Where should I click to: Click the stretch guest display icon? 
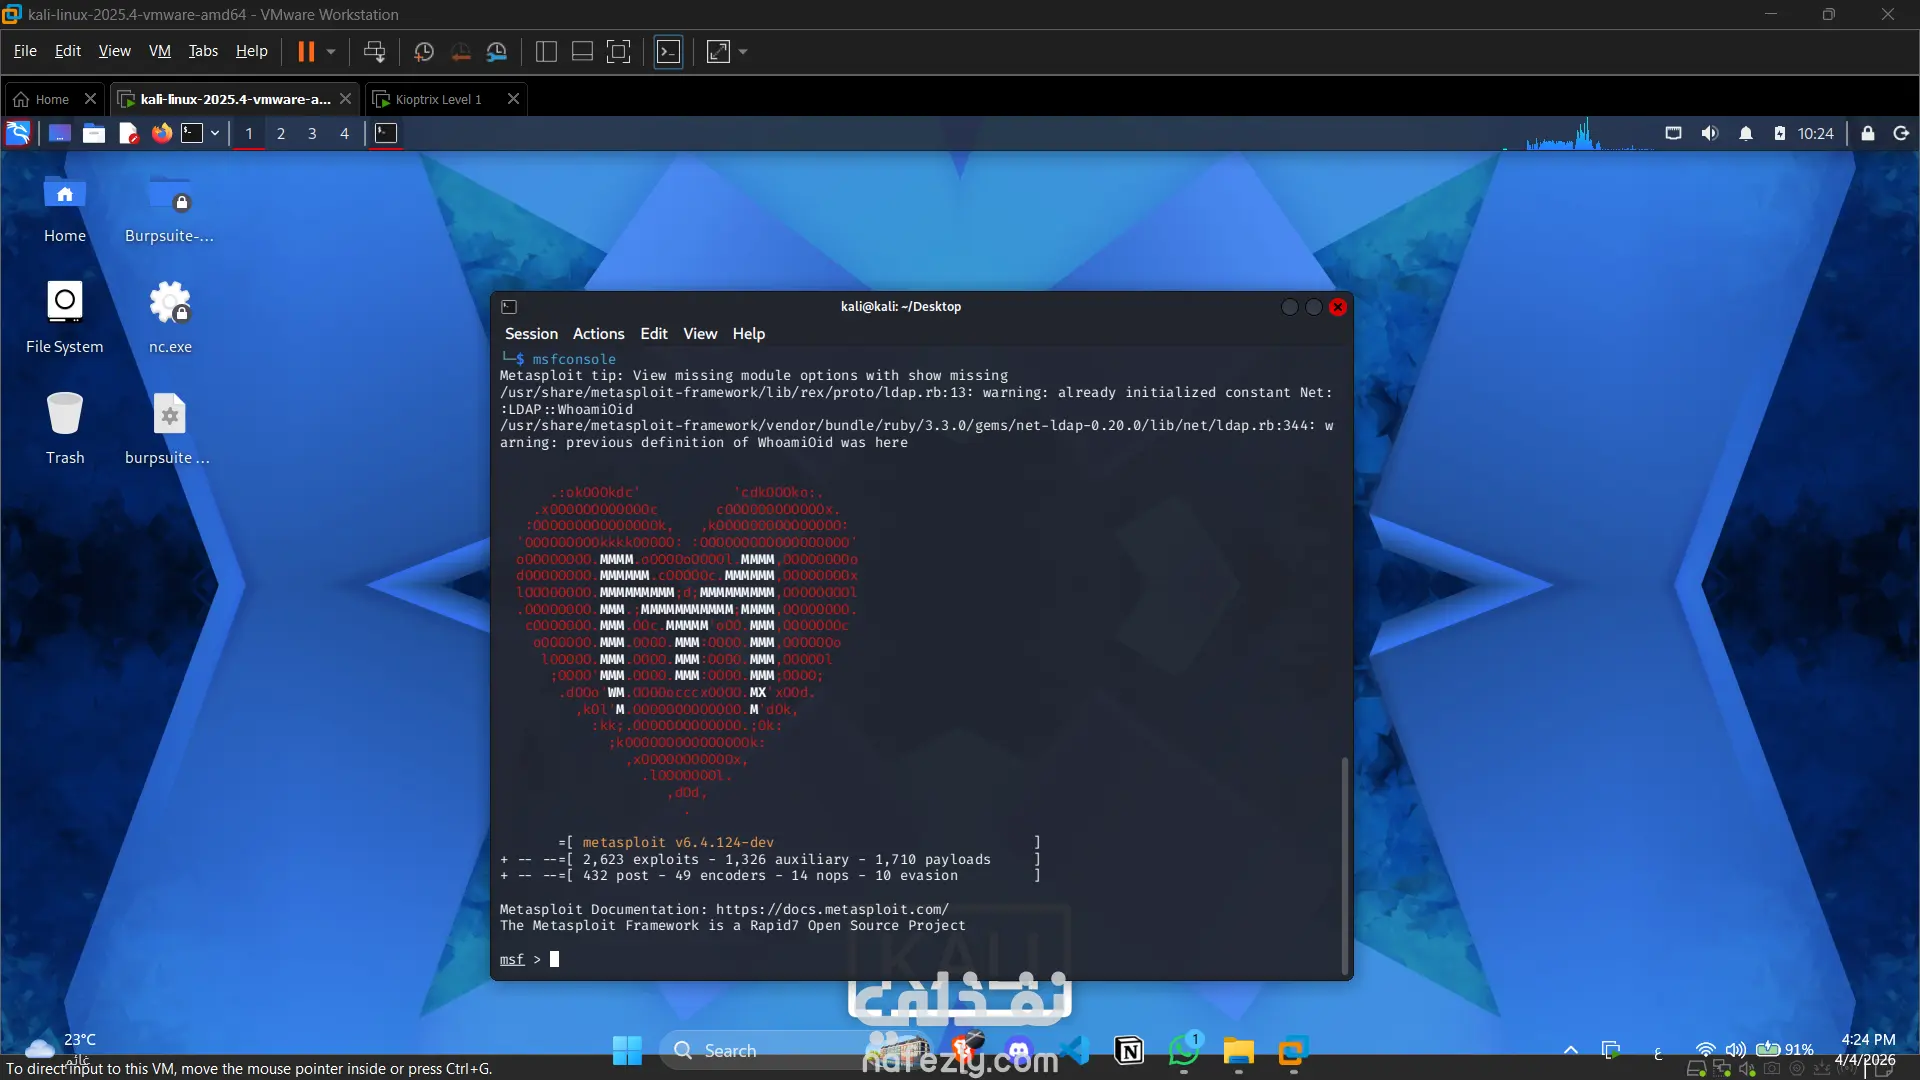[718, 52]
